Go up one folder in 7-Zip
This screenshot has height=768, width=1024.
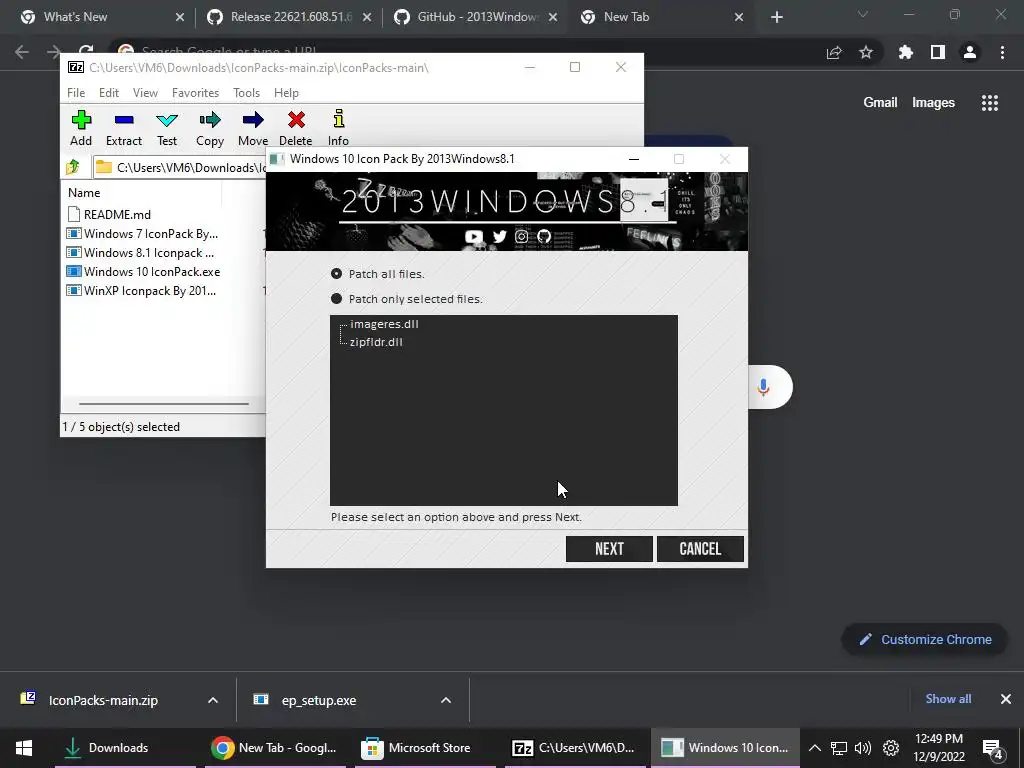pos(72,167)
